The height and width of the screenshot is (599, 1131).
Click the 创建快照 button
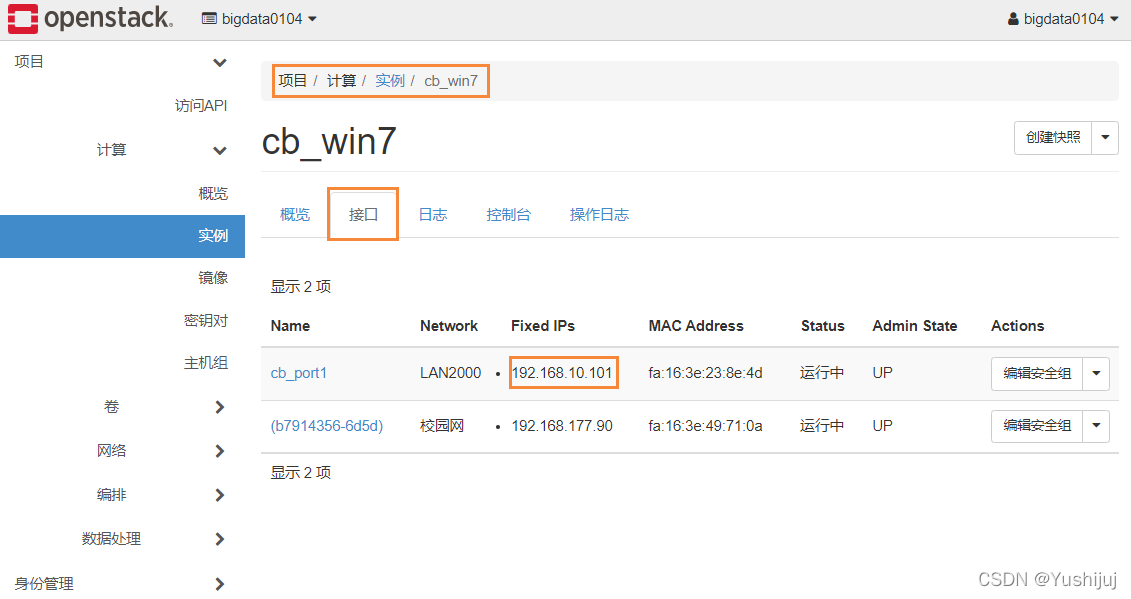(1053, 137)
